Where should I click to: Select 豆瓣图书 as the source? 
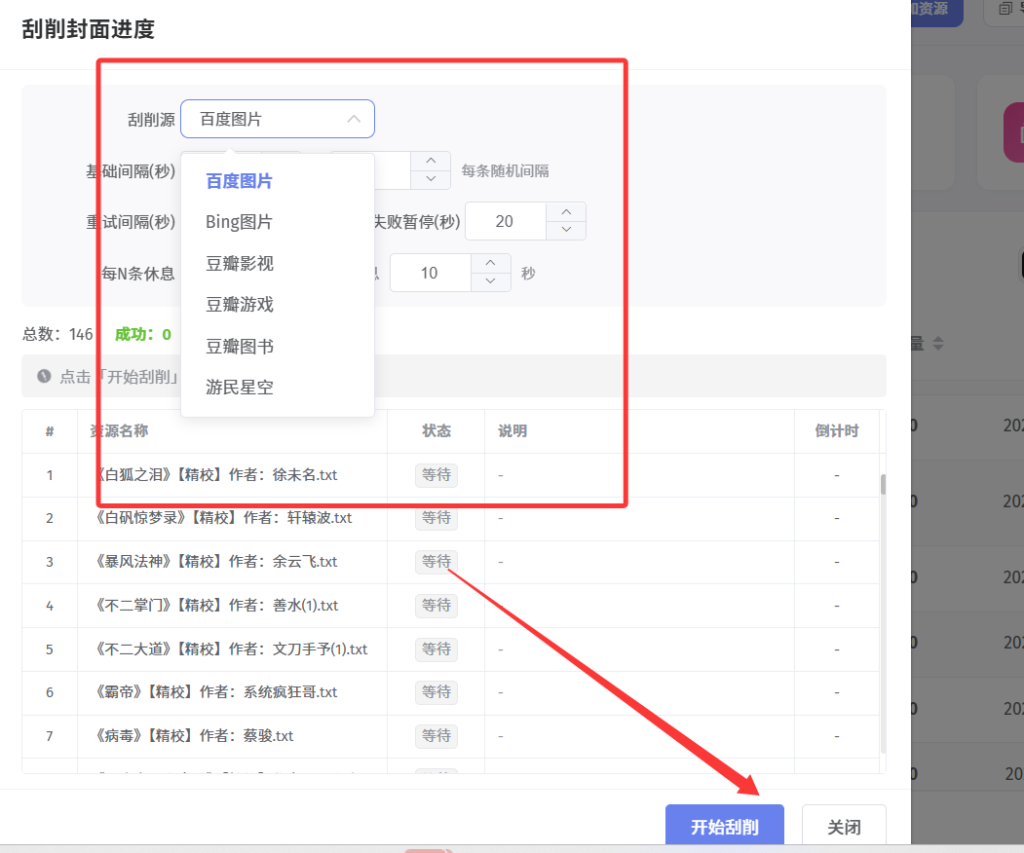tap(240, 346)
